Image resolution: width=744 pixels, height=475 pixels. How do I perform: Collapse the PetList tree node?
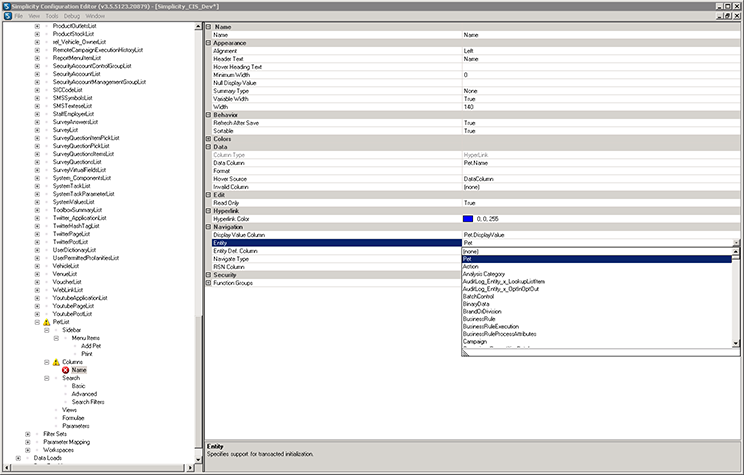coord(37,322)
